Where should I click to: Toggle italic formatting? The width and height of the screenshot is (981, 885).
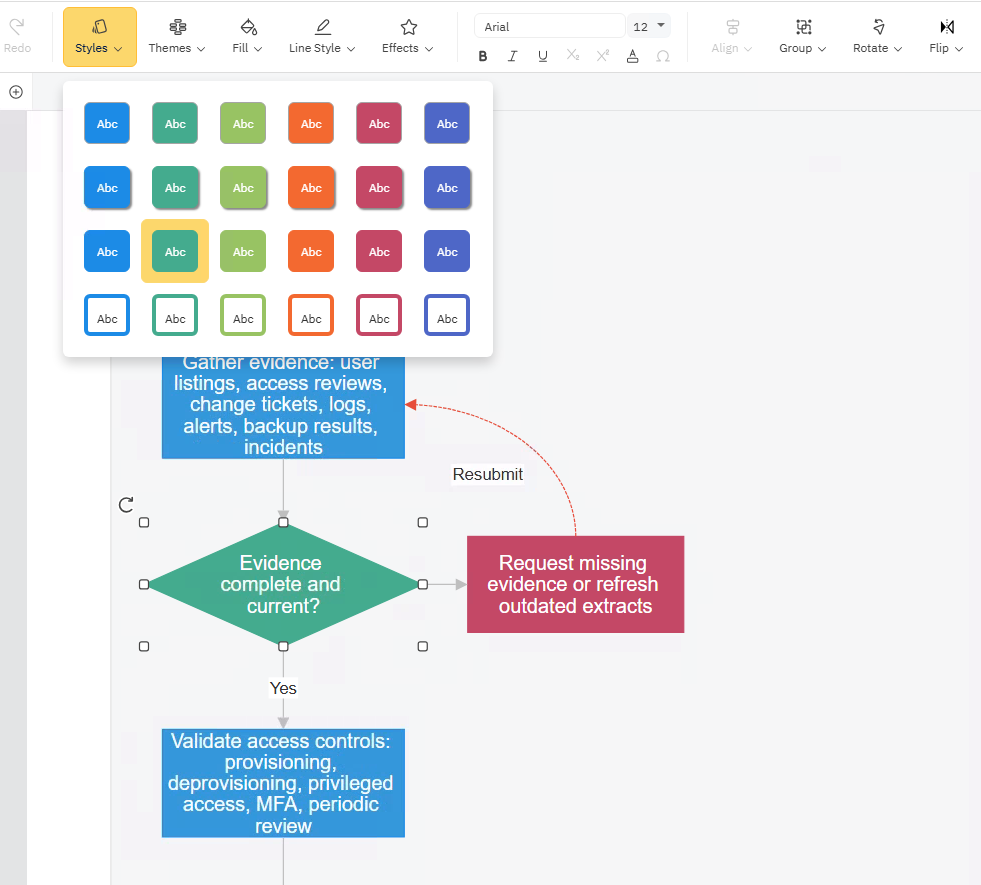[x=512, y=56]
